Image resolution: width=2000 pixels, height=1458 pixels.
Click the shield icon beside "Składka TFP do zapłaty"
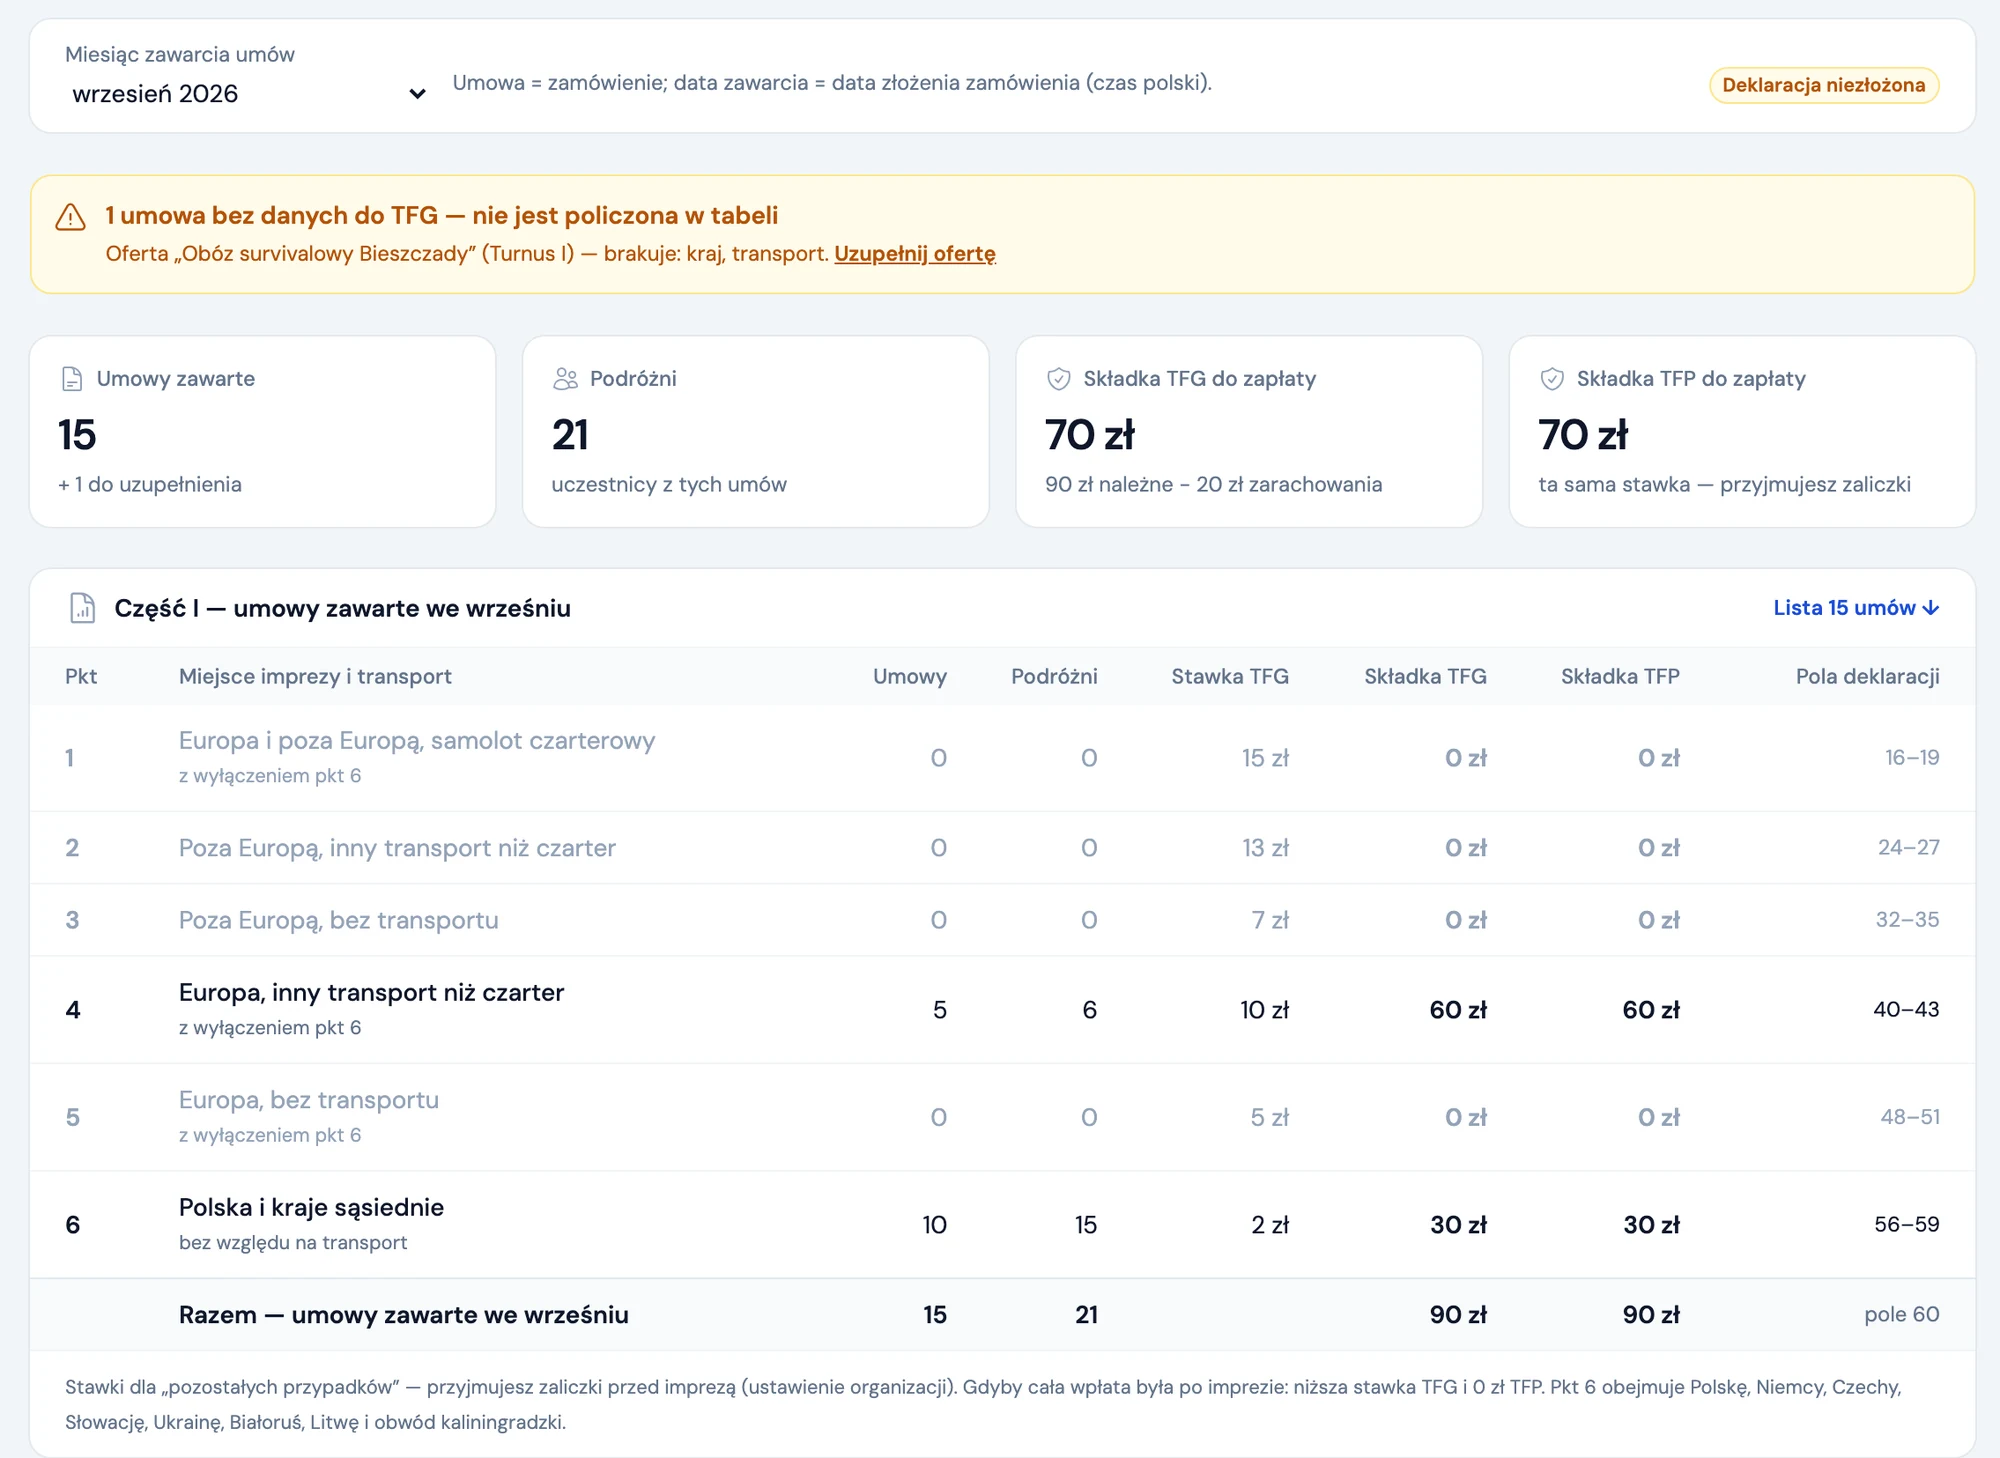pyautogui.click(x=1551, y=379)
